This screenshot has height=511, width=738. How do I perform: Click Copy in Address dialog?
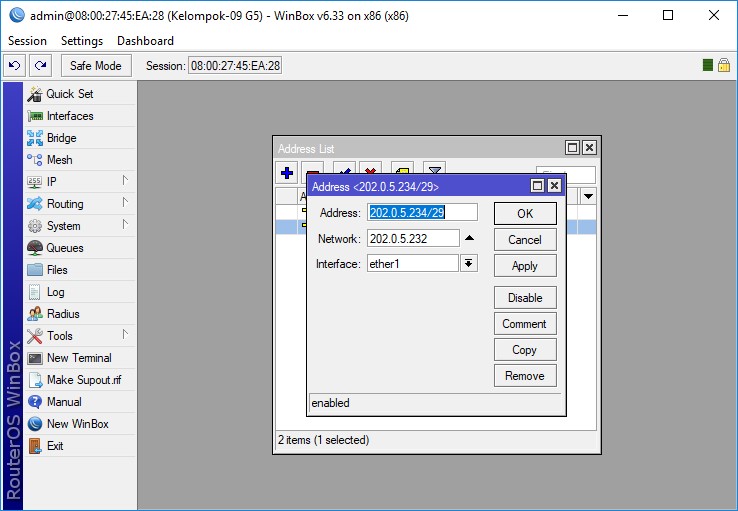[x=525, y=350]
